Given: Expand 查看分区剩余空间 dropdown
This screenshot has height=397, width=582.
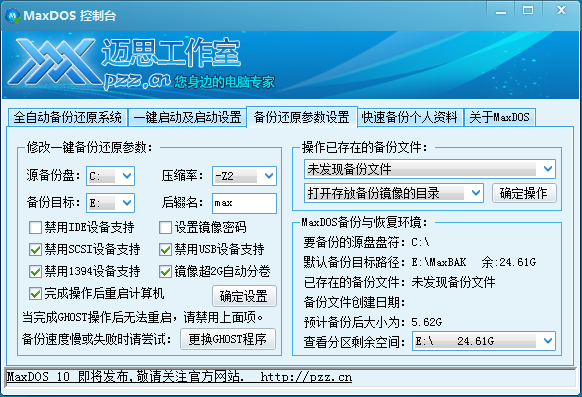Looking at the screenshot, I should [x=484, y=341].
